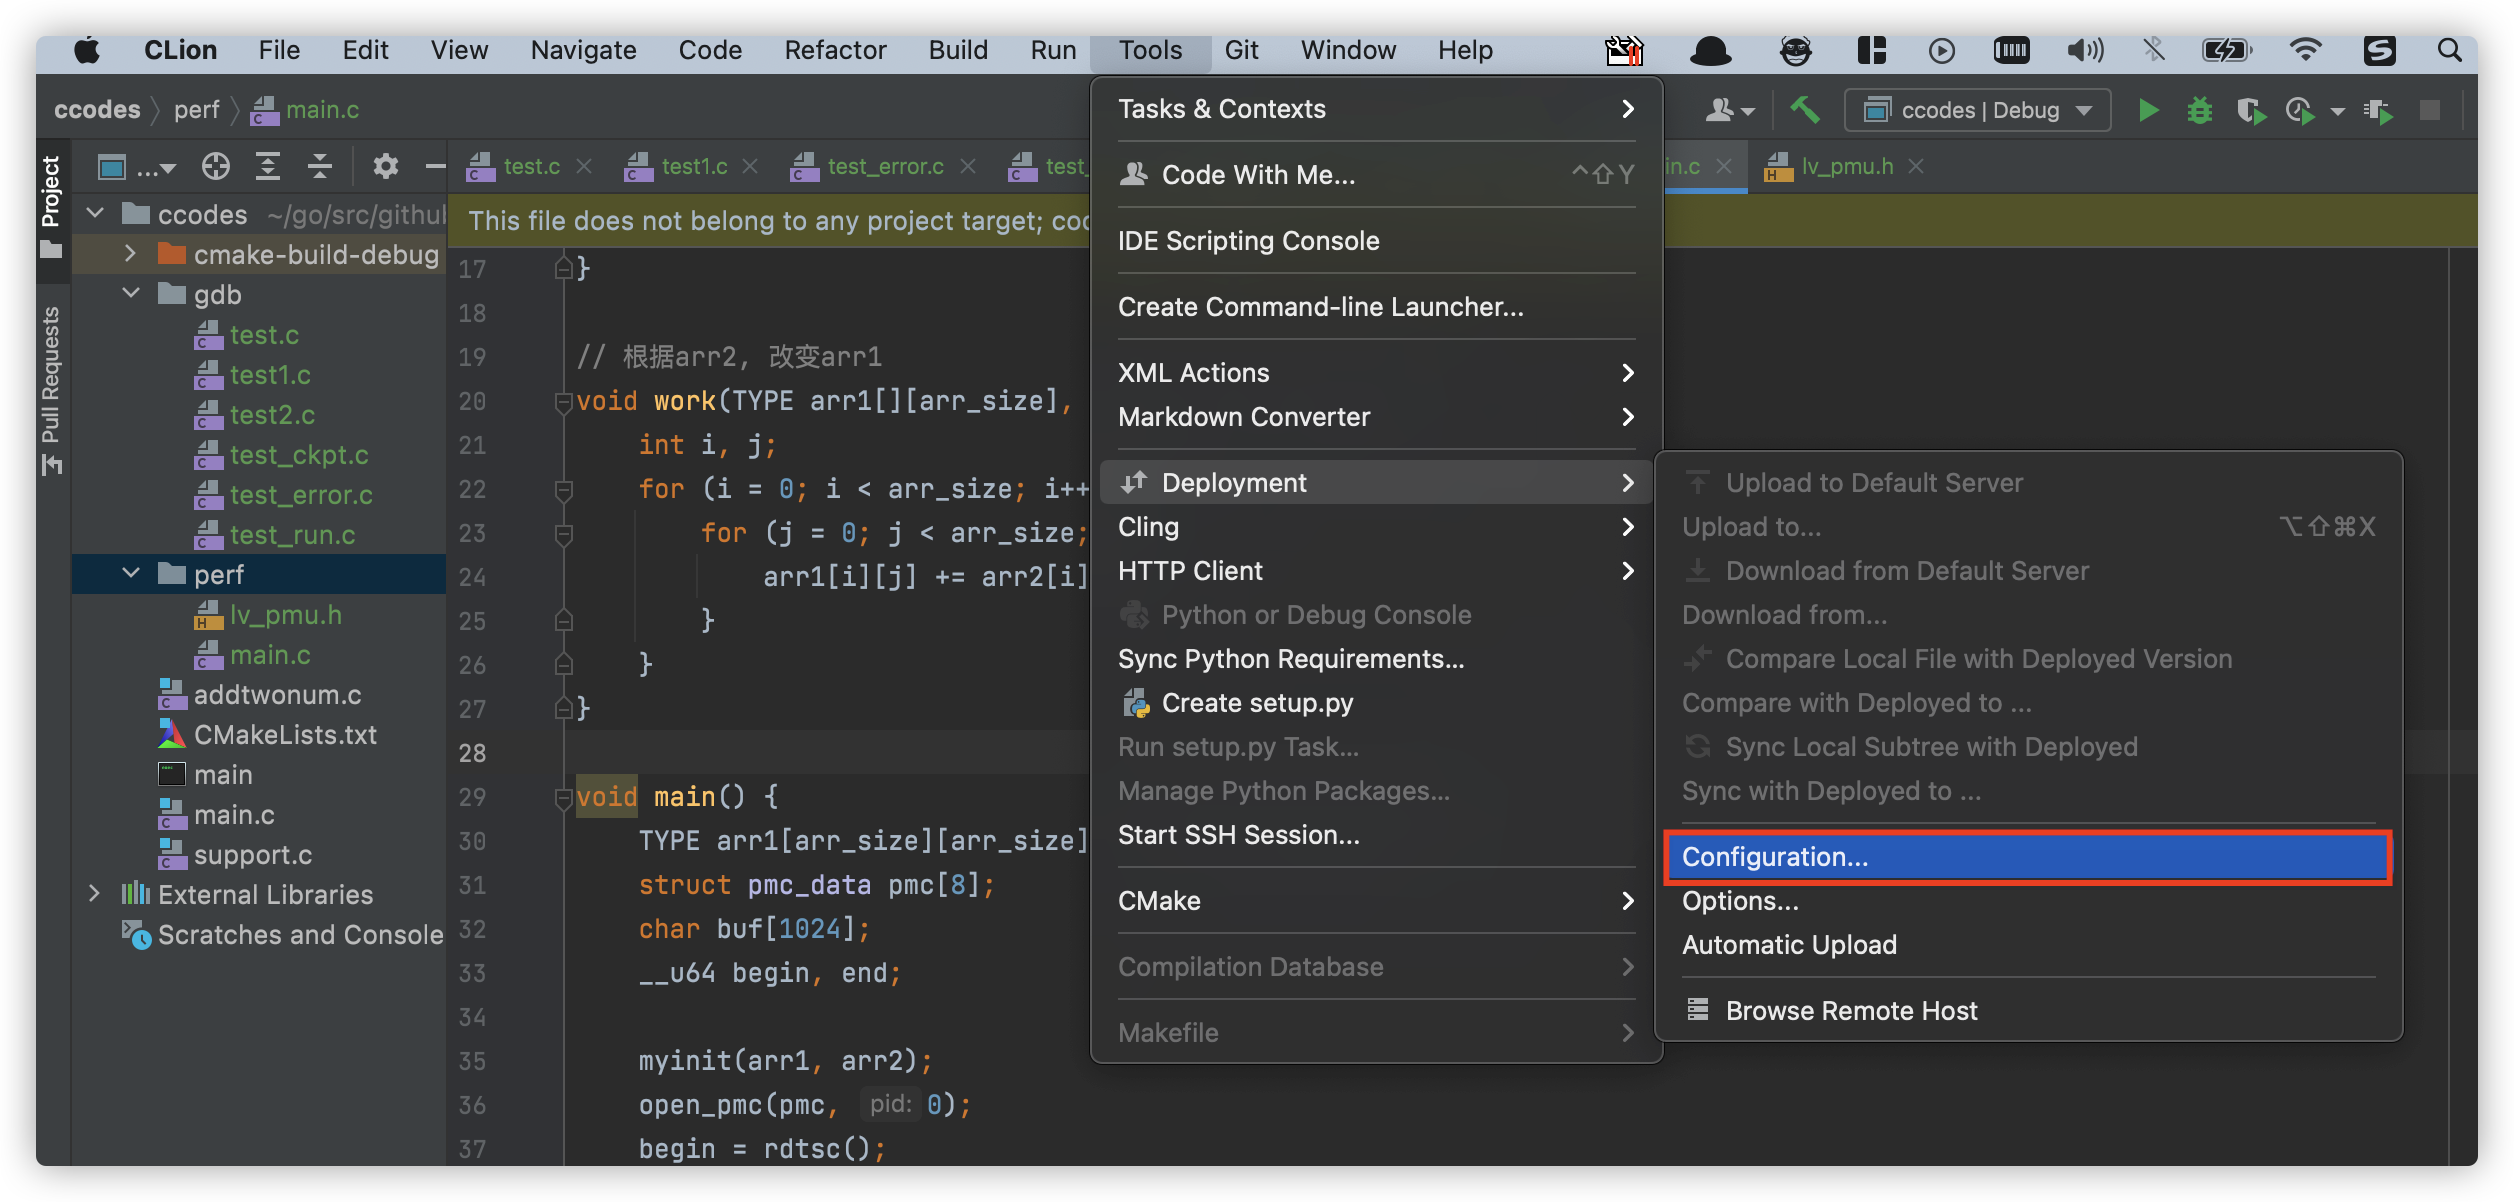Click ccodes breadcrumb in navigation bar

coord(97,109)
